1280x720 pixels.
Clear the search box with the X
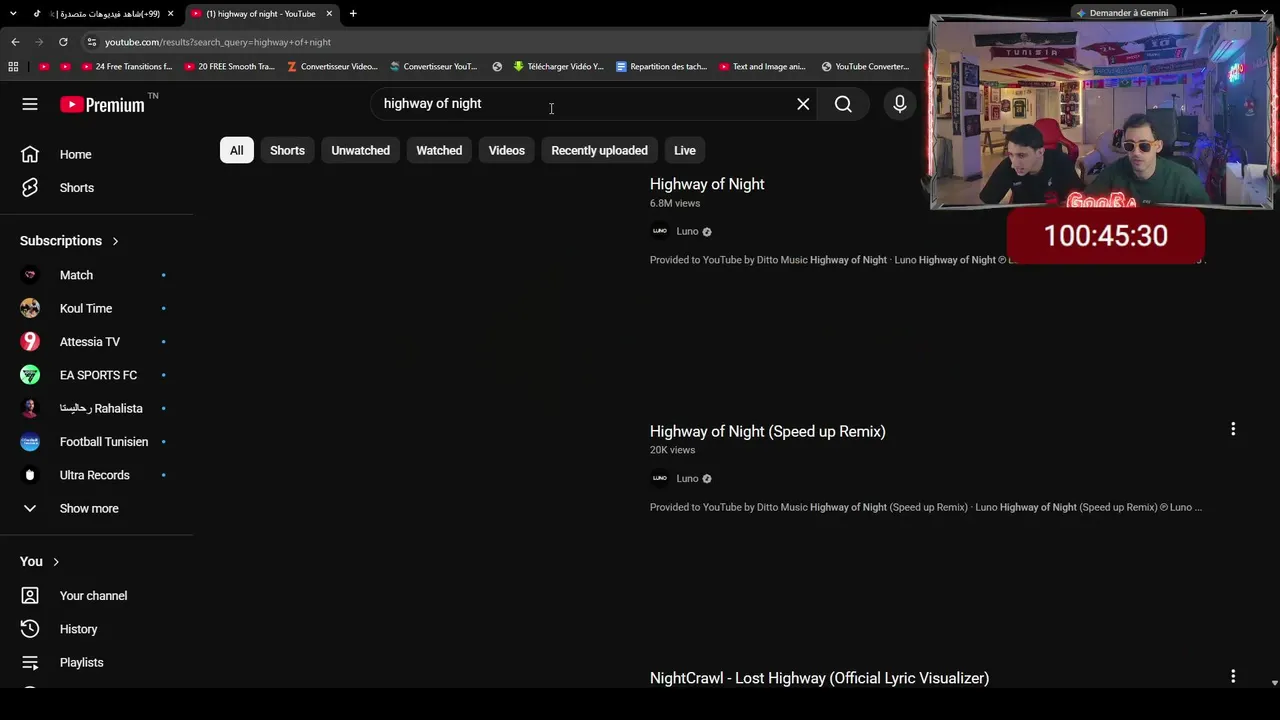pyautogui.click(x=803, y=104)
